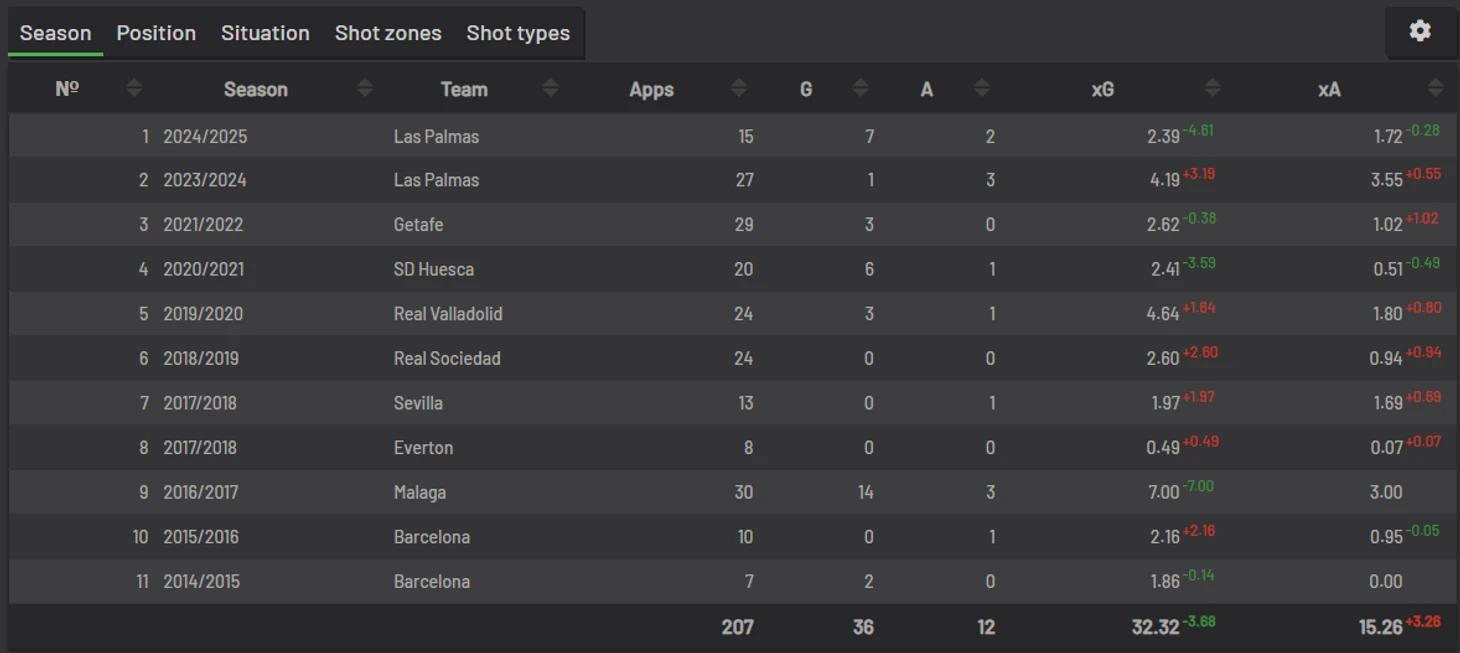The height and width of the screenshot is (653, 1460).
Task: Switch to the Situation tab
Action: 265,33
